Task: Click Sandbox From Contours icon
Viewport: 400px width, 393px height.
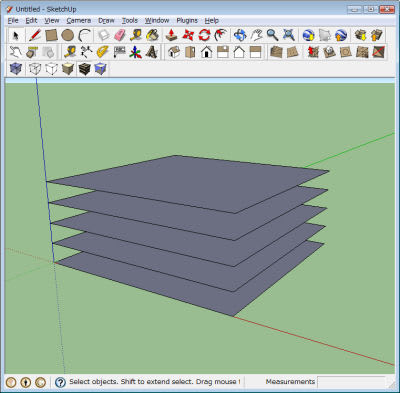Action: click(276, 52)
